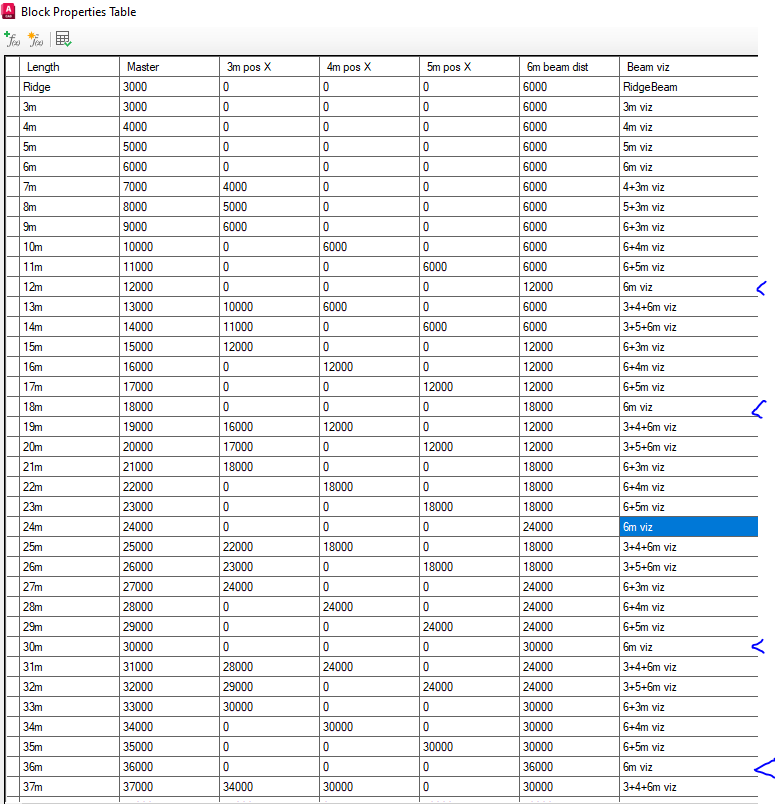The width and height of the screenshot is (775, 804).
Task: Select the Master column header
Action: 169,67
